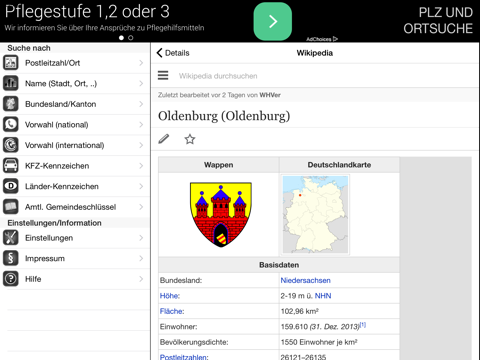Viewport: 480px width, 360px height.
Task: Select the Name (Stadt, Ort, ..) menu item
Action: point(75,83)
